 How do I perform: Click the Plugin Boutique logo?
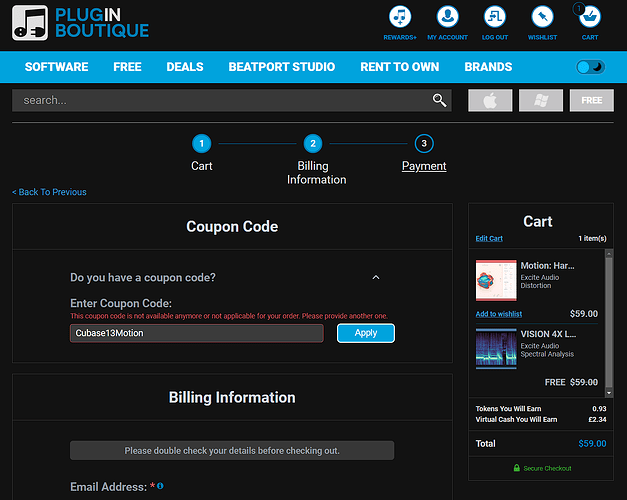click(80, 23)
